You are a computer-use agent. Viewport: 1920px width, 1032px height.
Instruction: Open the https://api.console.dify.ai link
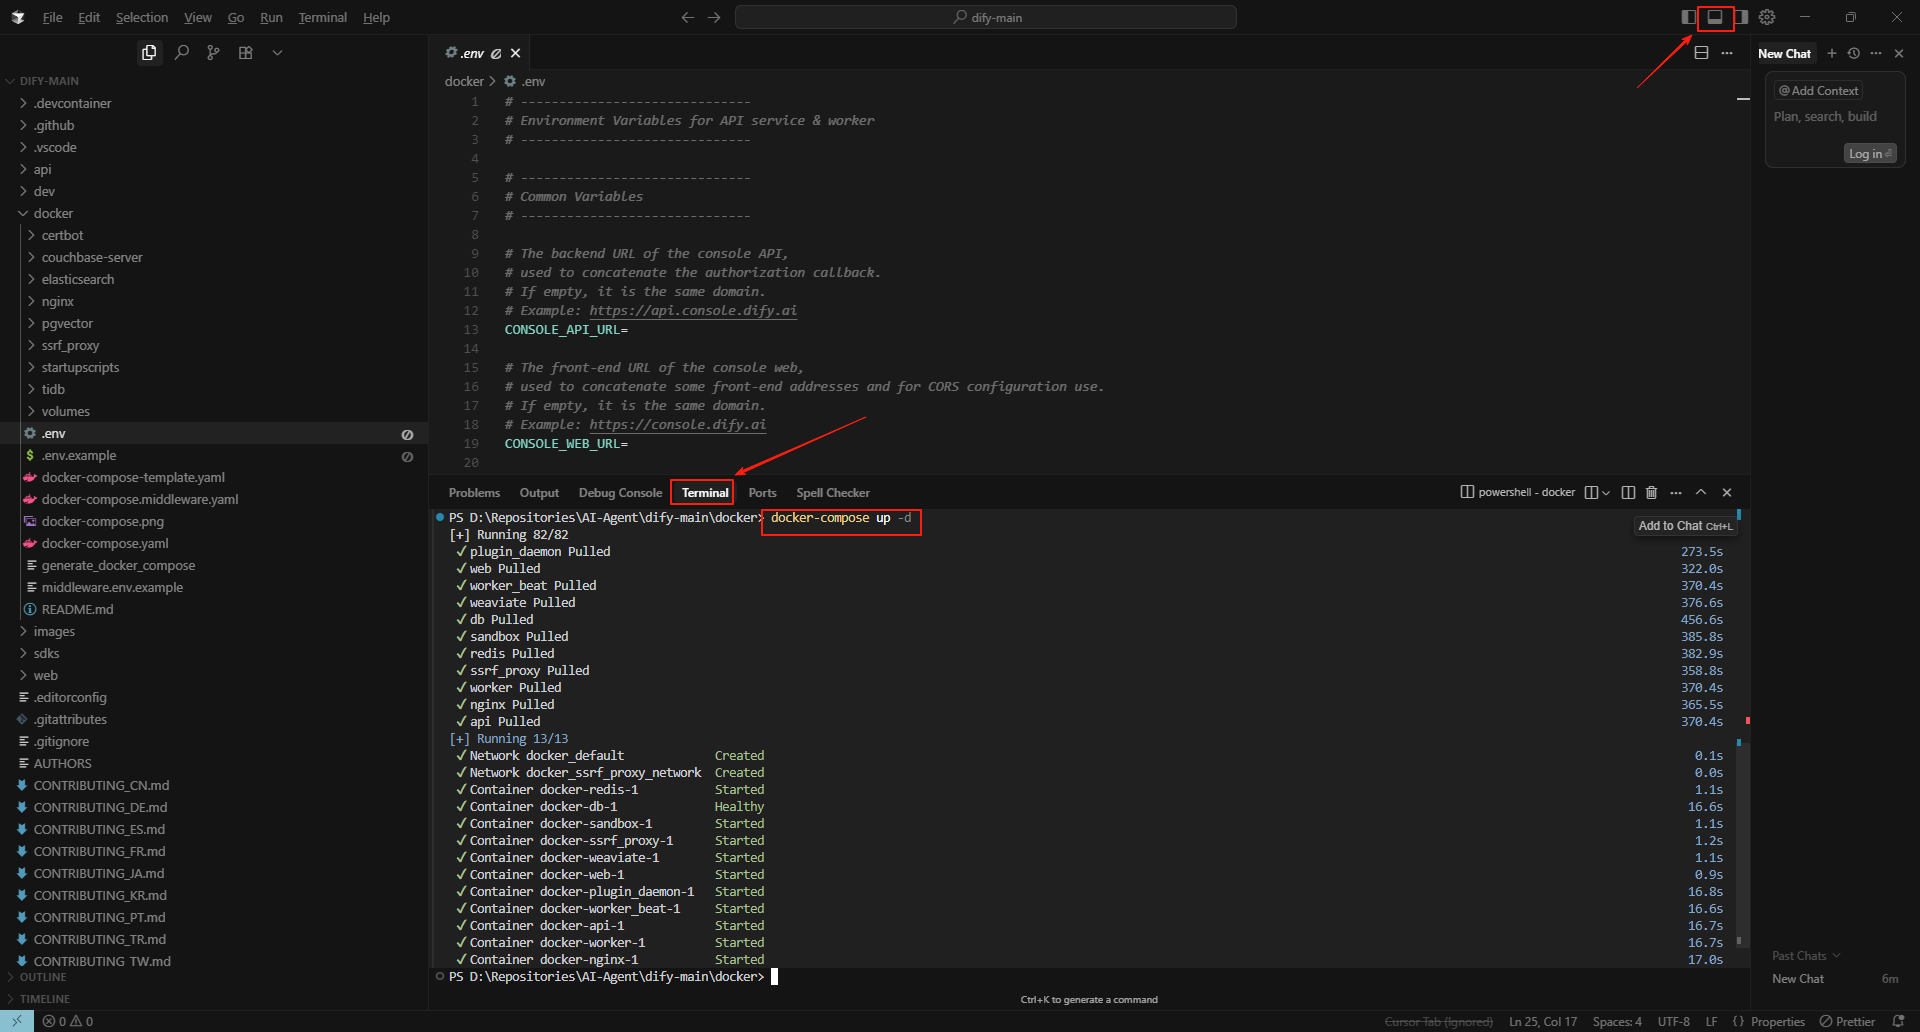pyautogui.click(x=693, y=311)
